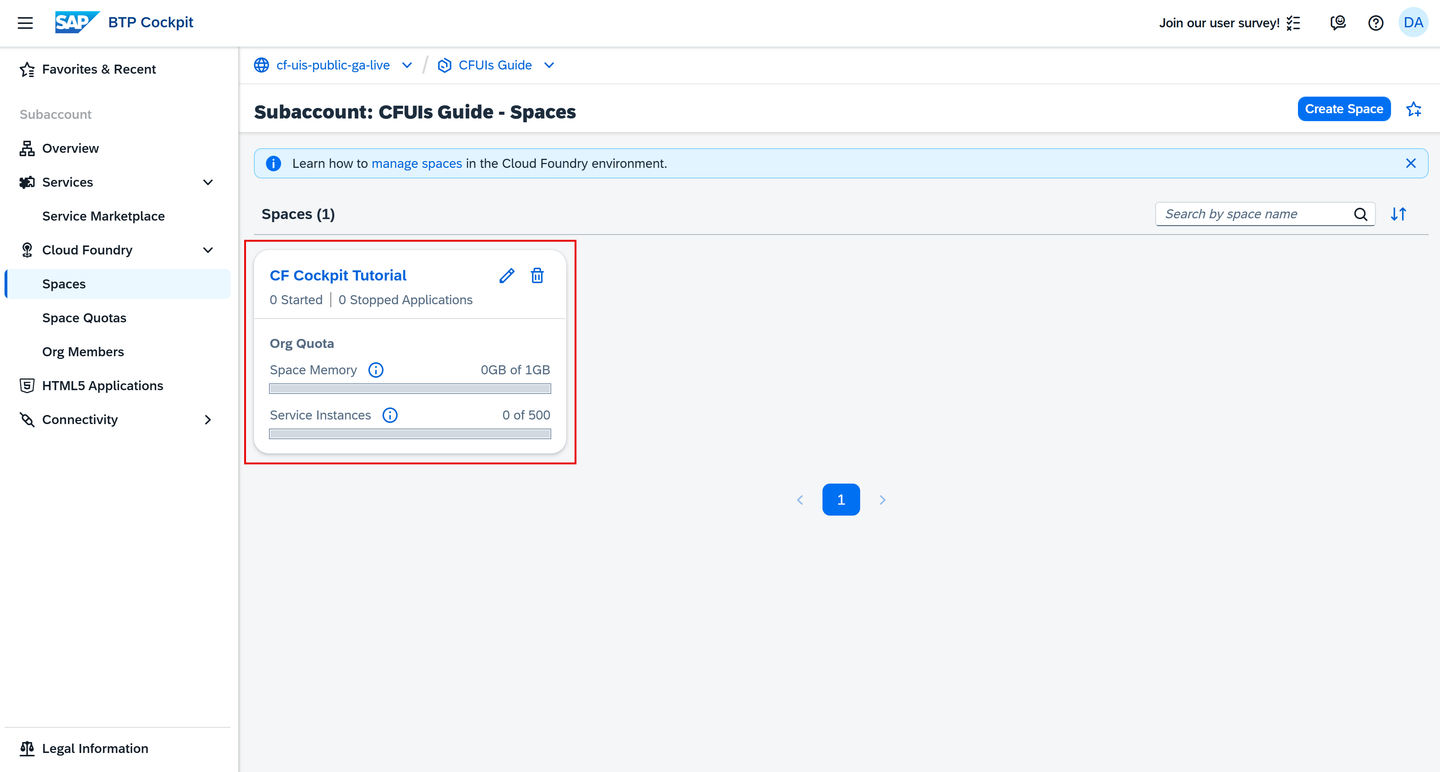Click the Org Quota label
This screenshot has height=772, width=1440.
coord(302,343)
